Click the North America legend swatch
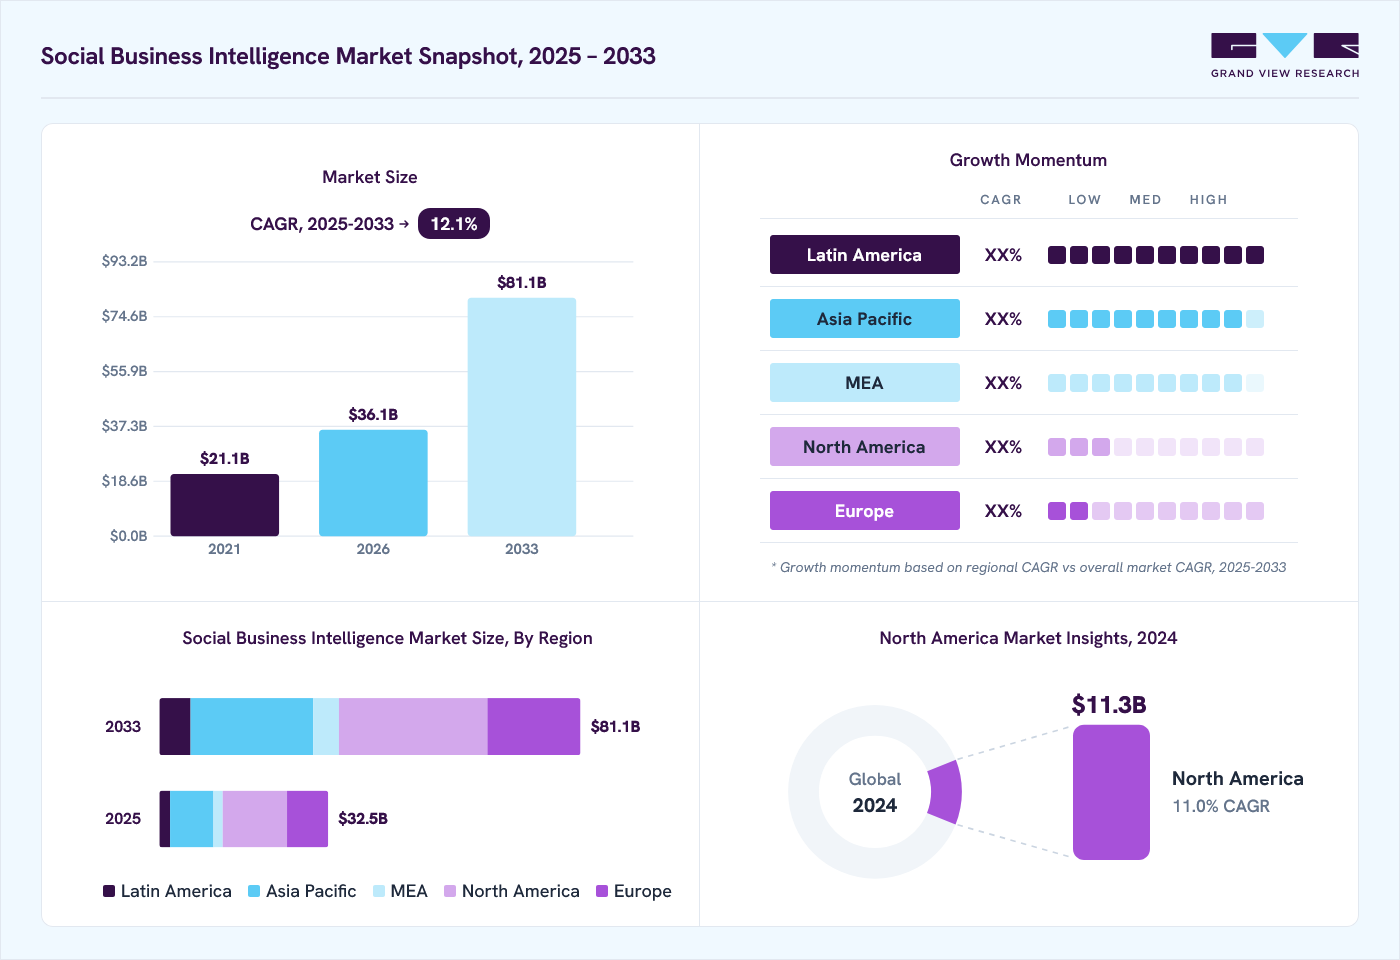The image size is (1400, 960). (450, 891)
